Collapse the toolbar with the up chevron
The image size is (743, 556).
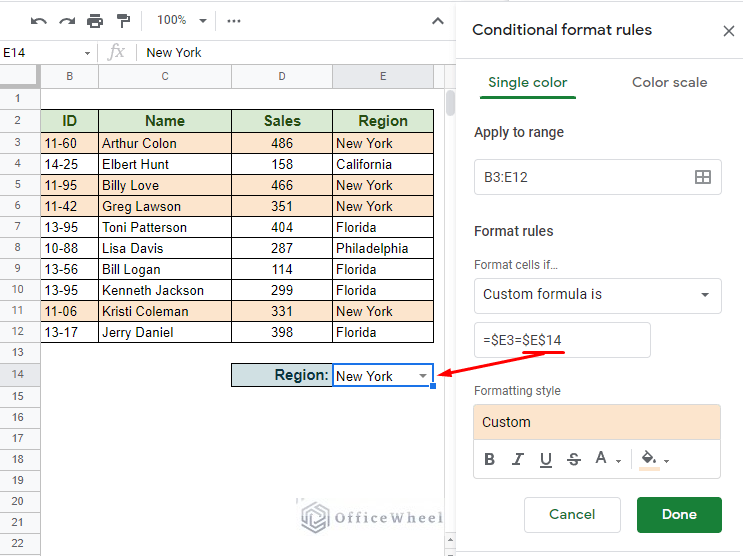pos(437,20)
